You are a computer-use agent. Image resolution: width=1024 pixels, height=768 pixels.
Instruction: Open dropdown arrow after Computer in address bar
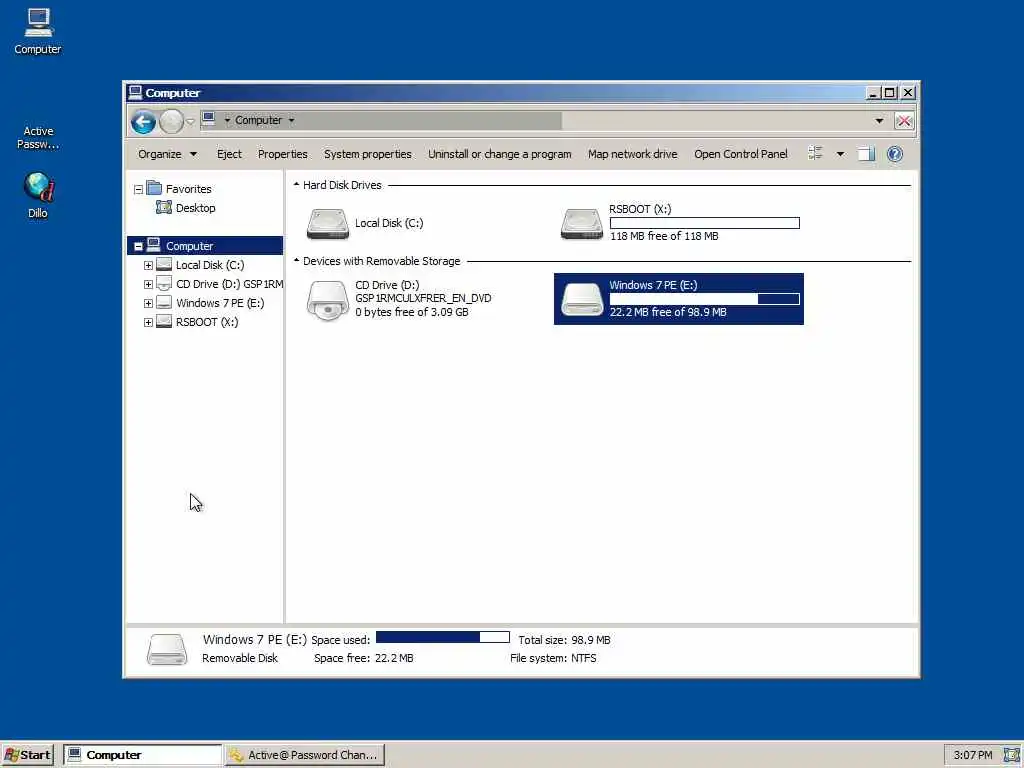[x=291, y=120]
